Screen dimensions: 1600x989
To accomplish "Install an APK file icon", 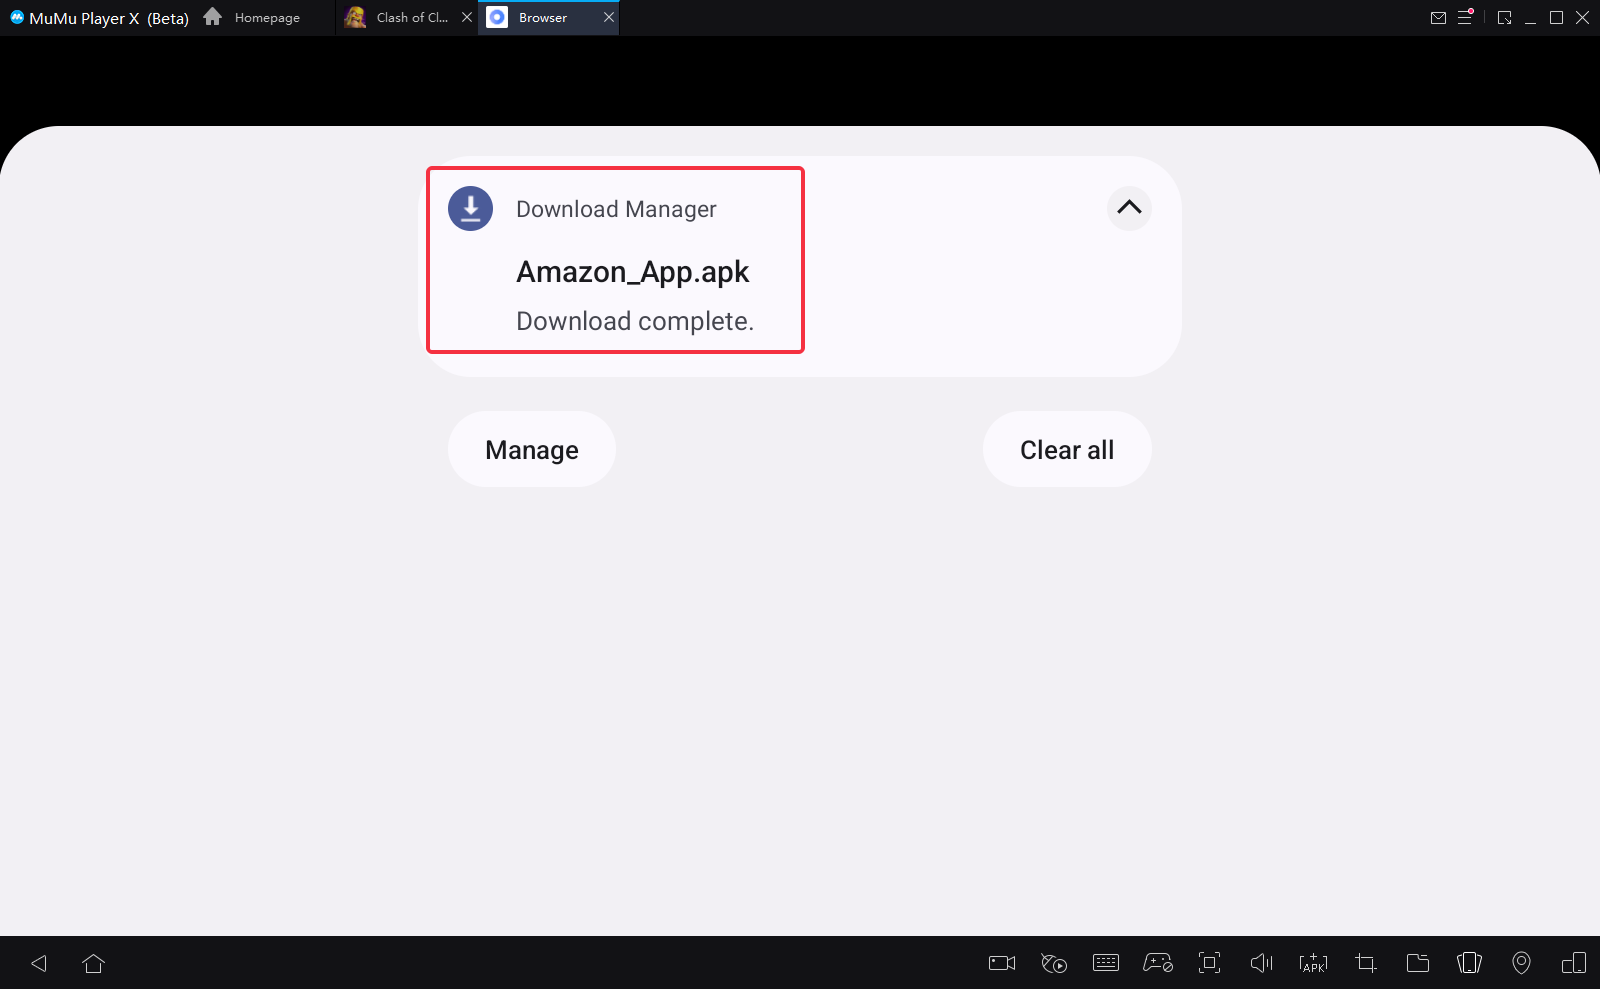I will (x=1313, y=963).
